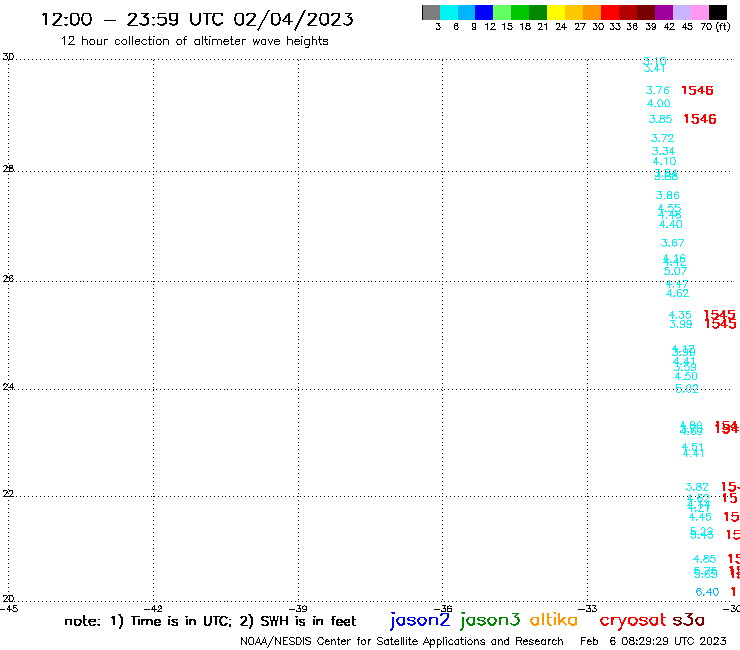Click the lavender swatch in the color scale
Viewport: 740px width, 650px height.
pyautogui.click(x=681, y=12)
